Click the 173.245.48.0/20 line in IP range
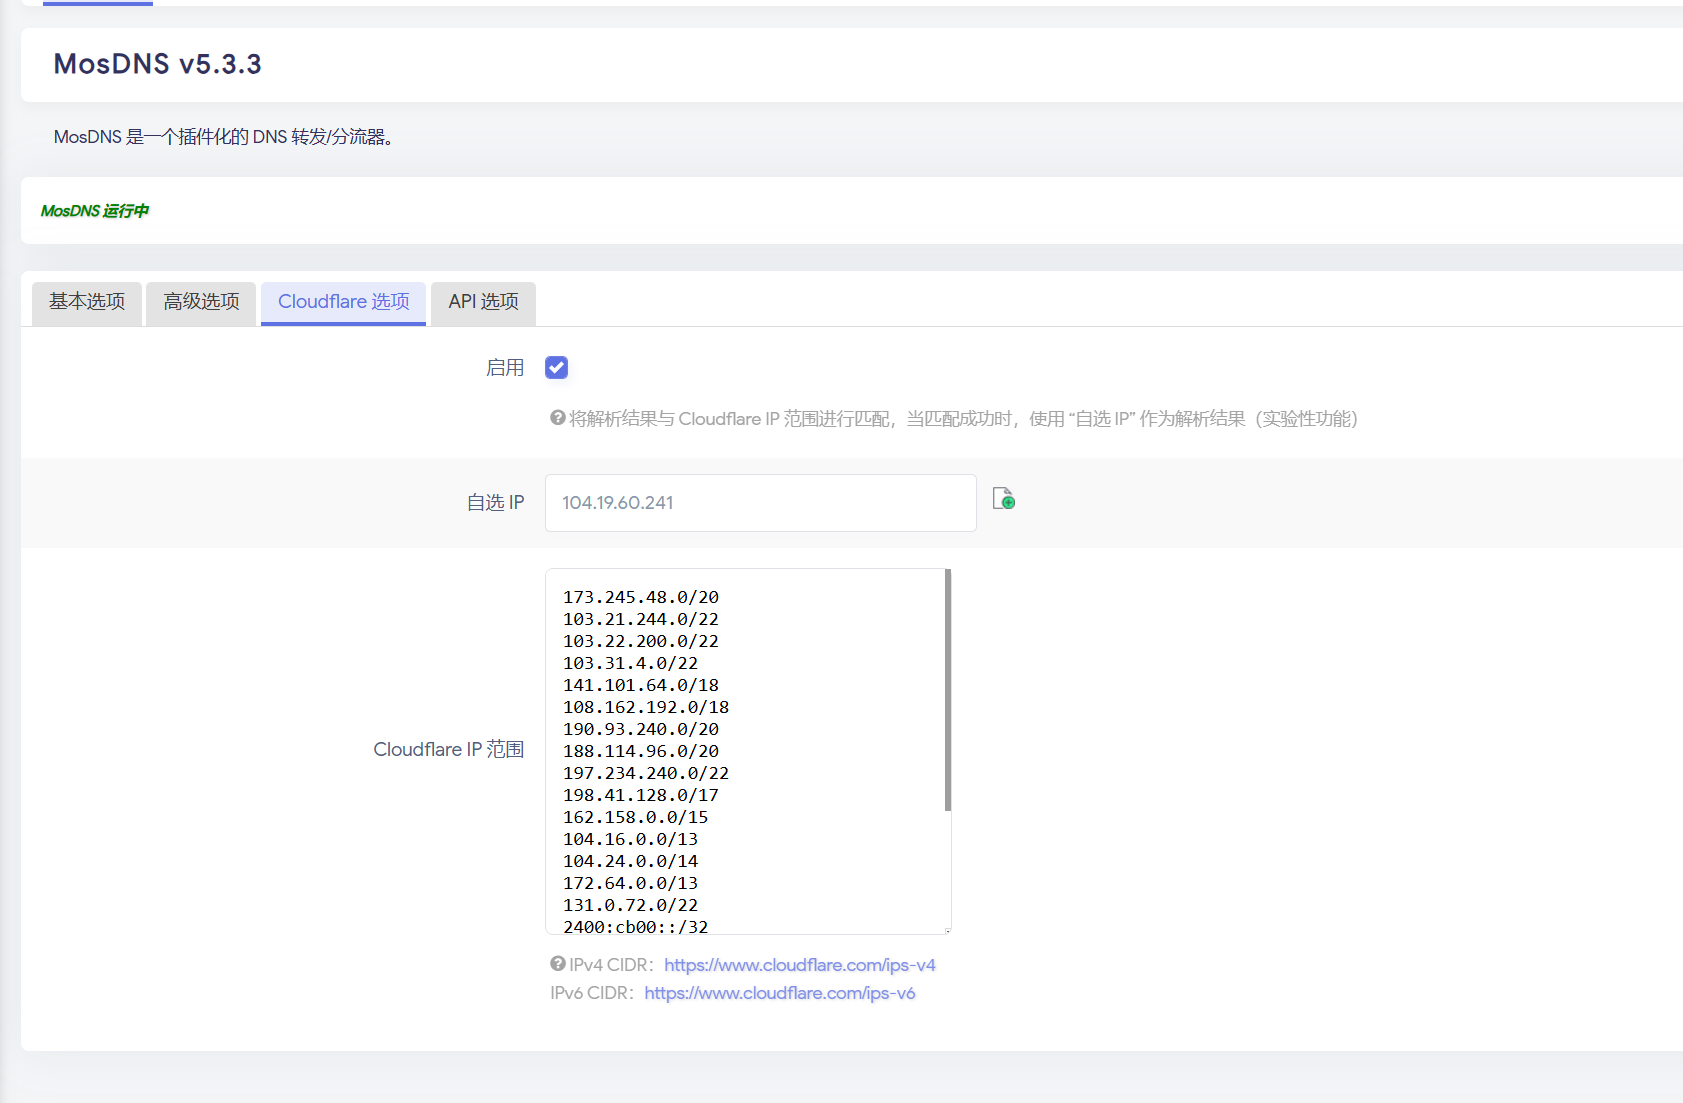1683x1103 pixels. point(640,597)
